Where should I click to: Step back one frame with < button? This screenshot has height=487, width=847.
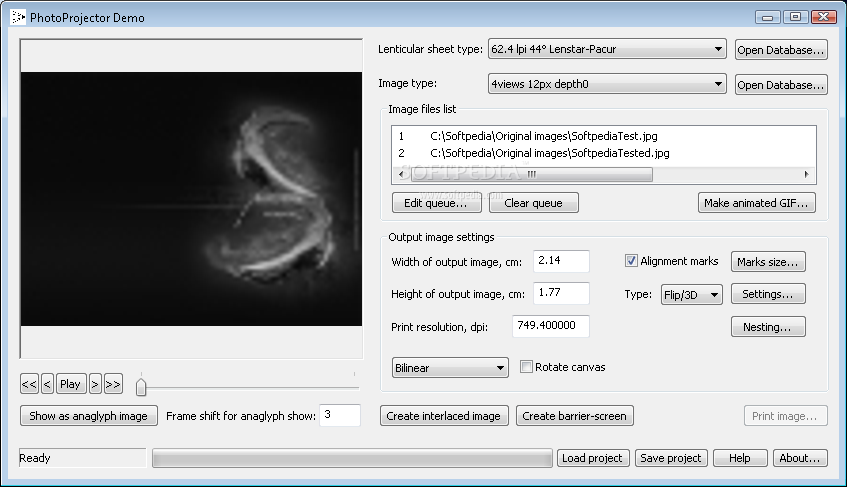(x=47, y=384)
